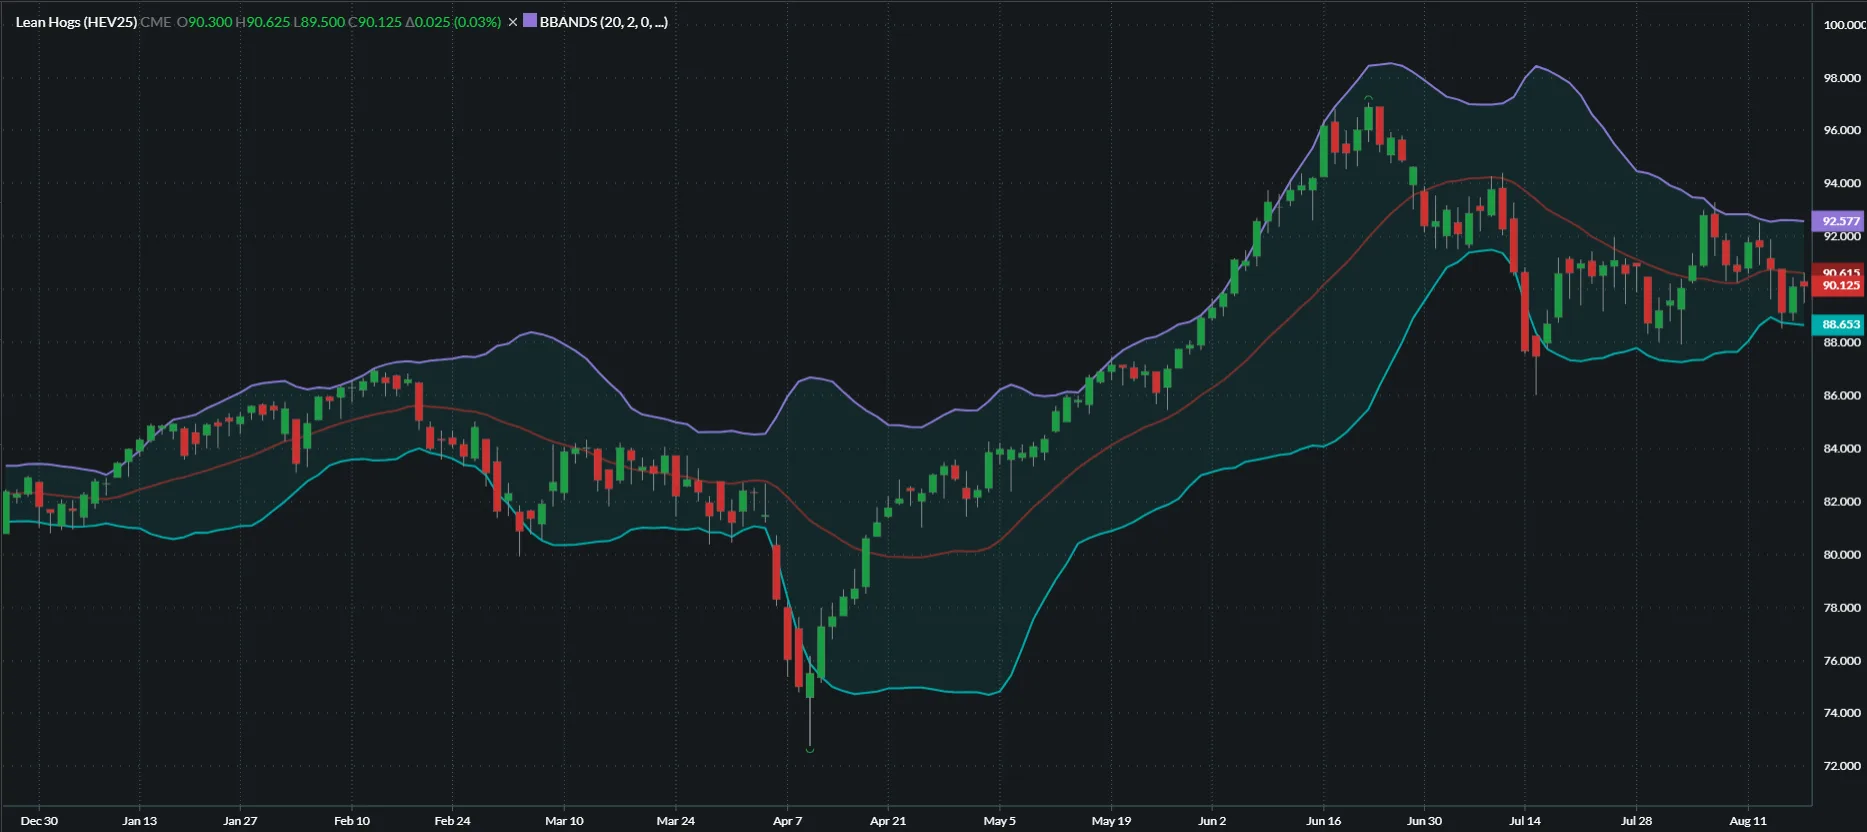Viewport: 1867px width, 832px height.
Task: Click the Lean Hogs (HEV25) symbol title
Action: click(x=76, y=22)
